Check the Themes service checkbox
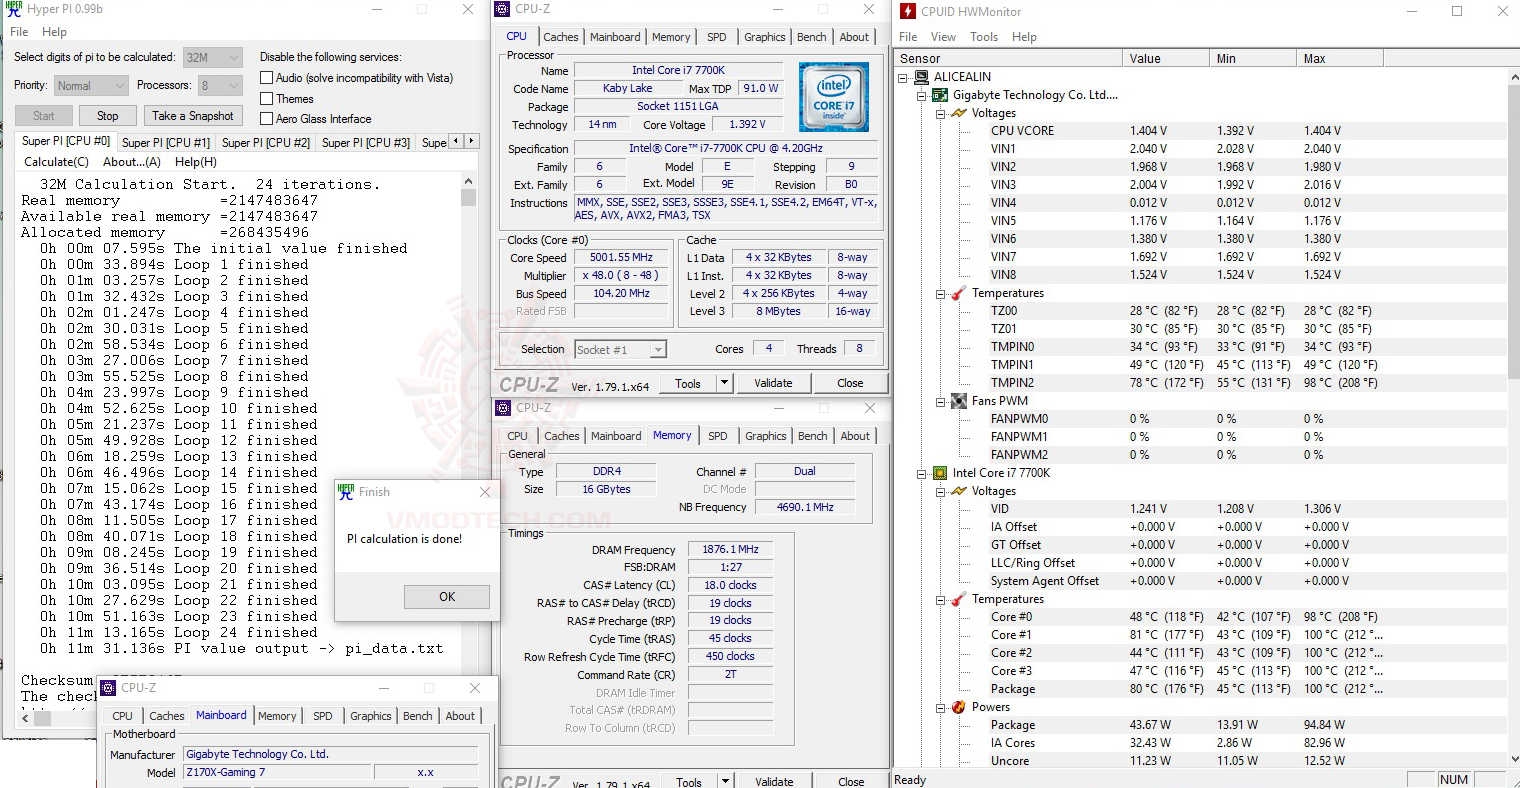The image size is (1520, 788). pyautogui.click(x=266, y=98)
